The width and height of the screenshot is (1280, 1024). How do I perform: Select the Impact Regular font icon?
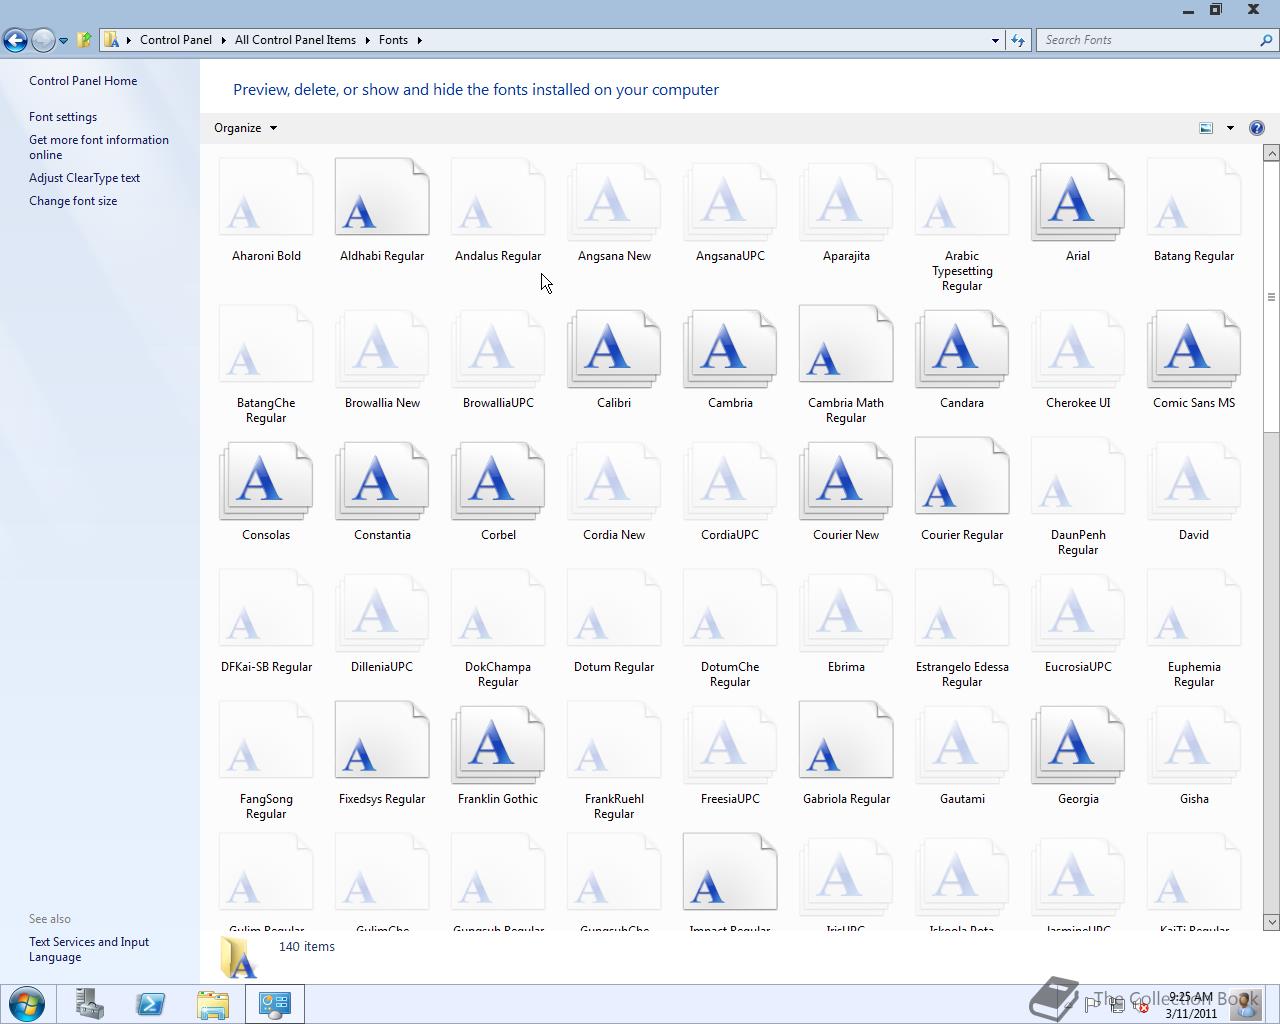pyautogui.click(x=730, y=874)
